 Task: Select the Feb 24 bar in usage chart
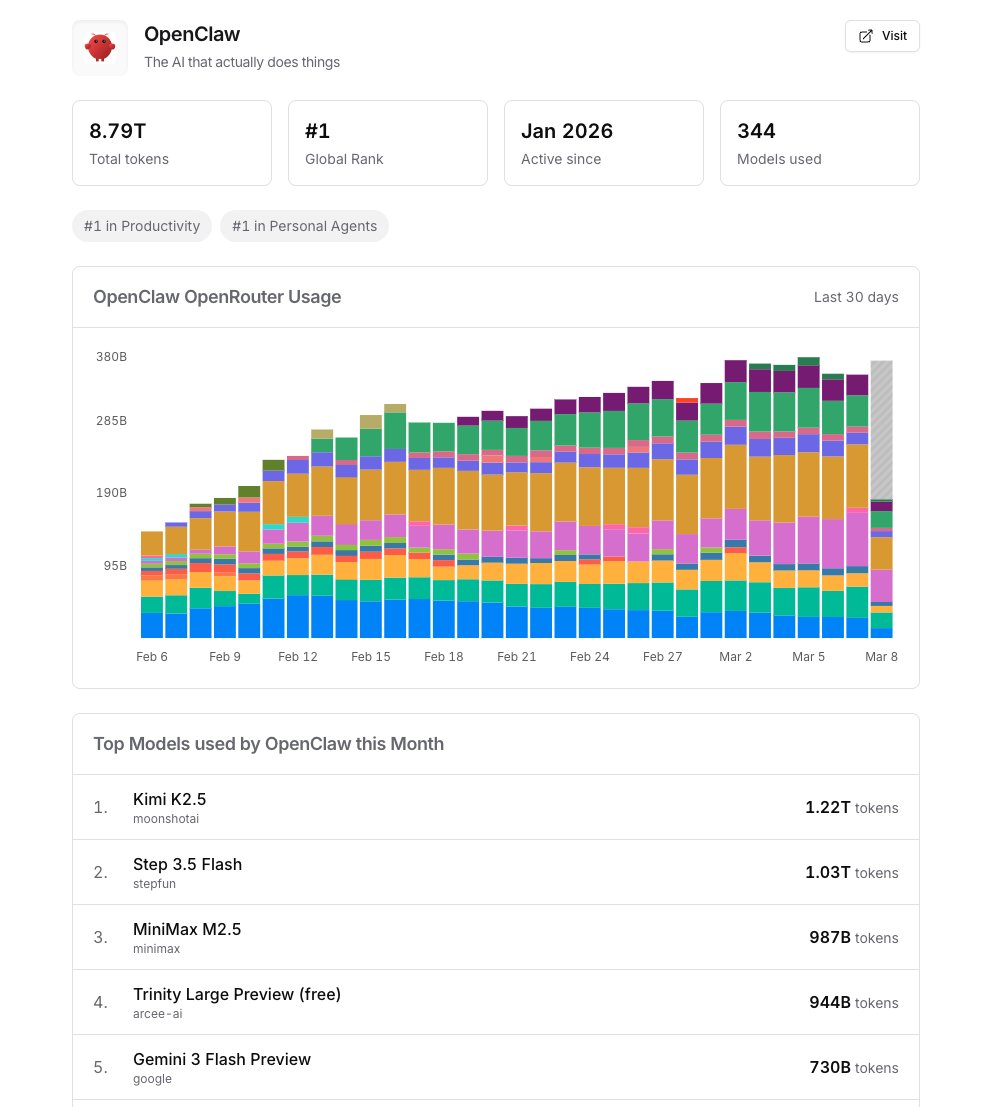(590, 517)
